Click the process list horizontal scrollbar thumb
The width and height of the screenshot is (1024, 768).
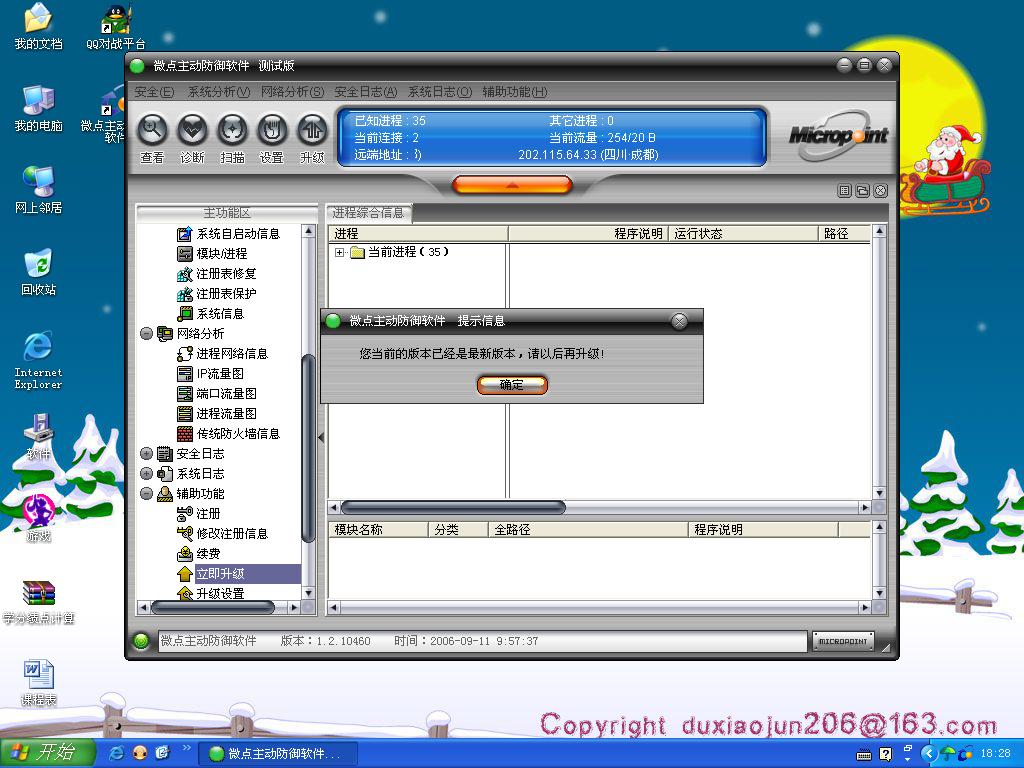tap(453, 507)
